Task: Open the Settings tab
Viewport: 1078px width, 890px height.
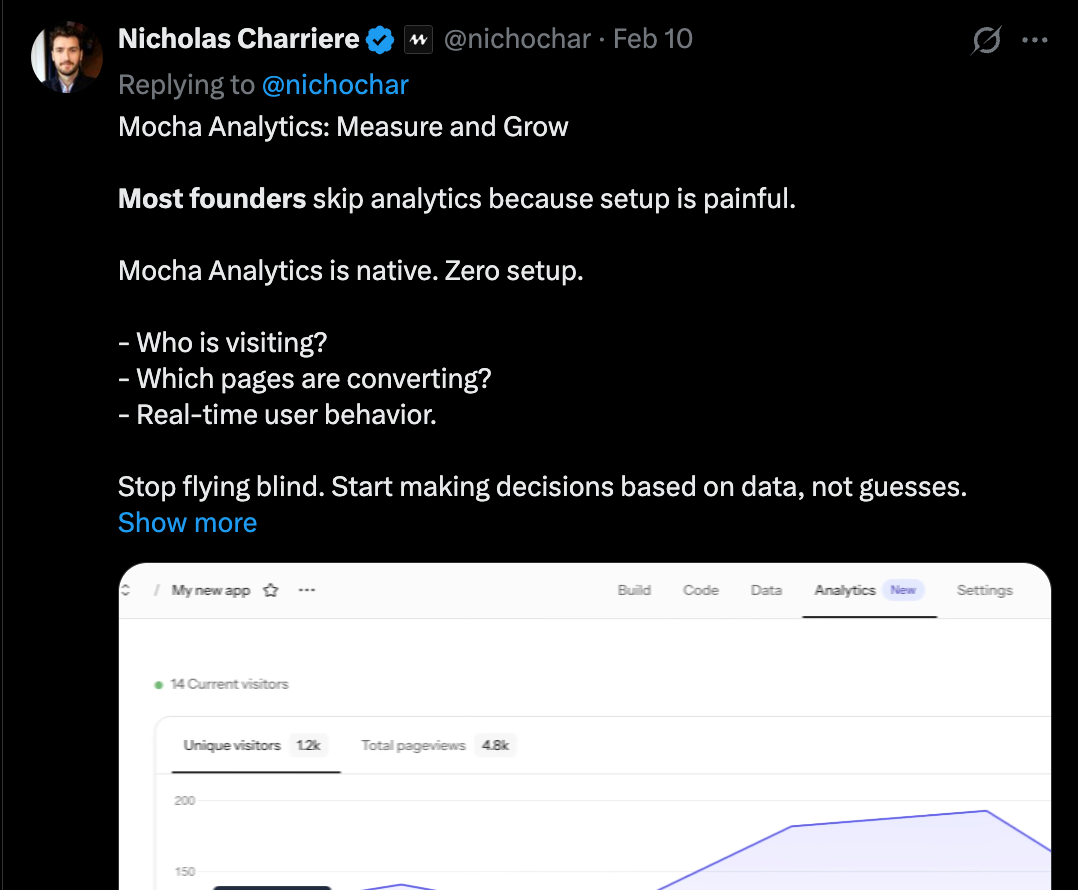Action: [984, 590]
